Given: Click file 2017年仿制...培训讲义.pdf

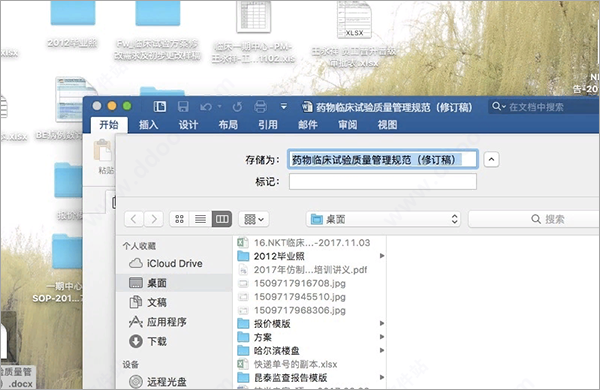Looking at the screenshot, I should (x=309, y=270).
